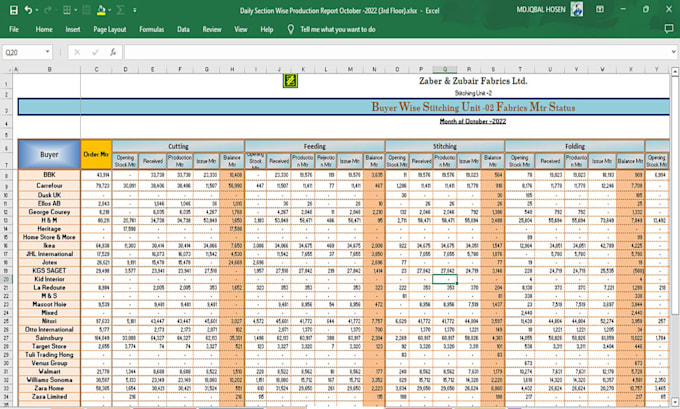Viewport: 680px width, 409px height.
Task: Click the Enter checkmark in formula bar
Action: [x=95, y=52]
